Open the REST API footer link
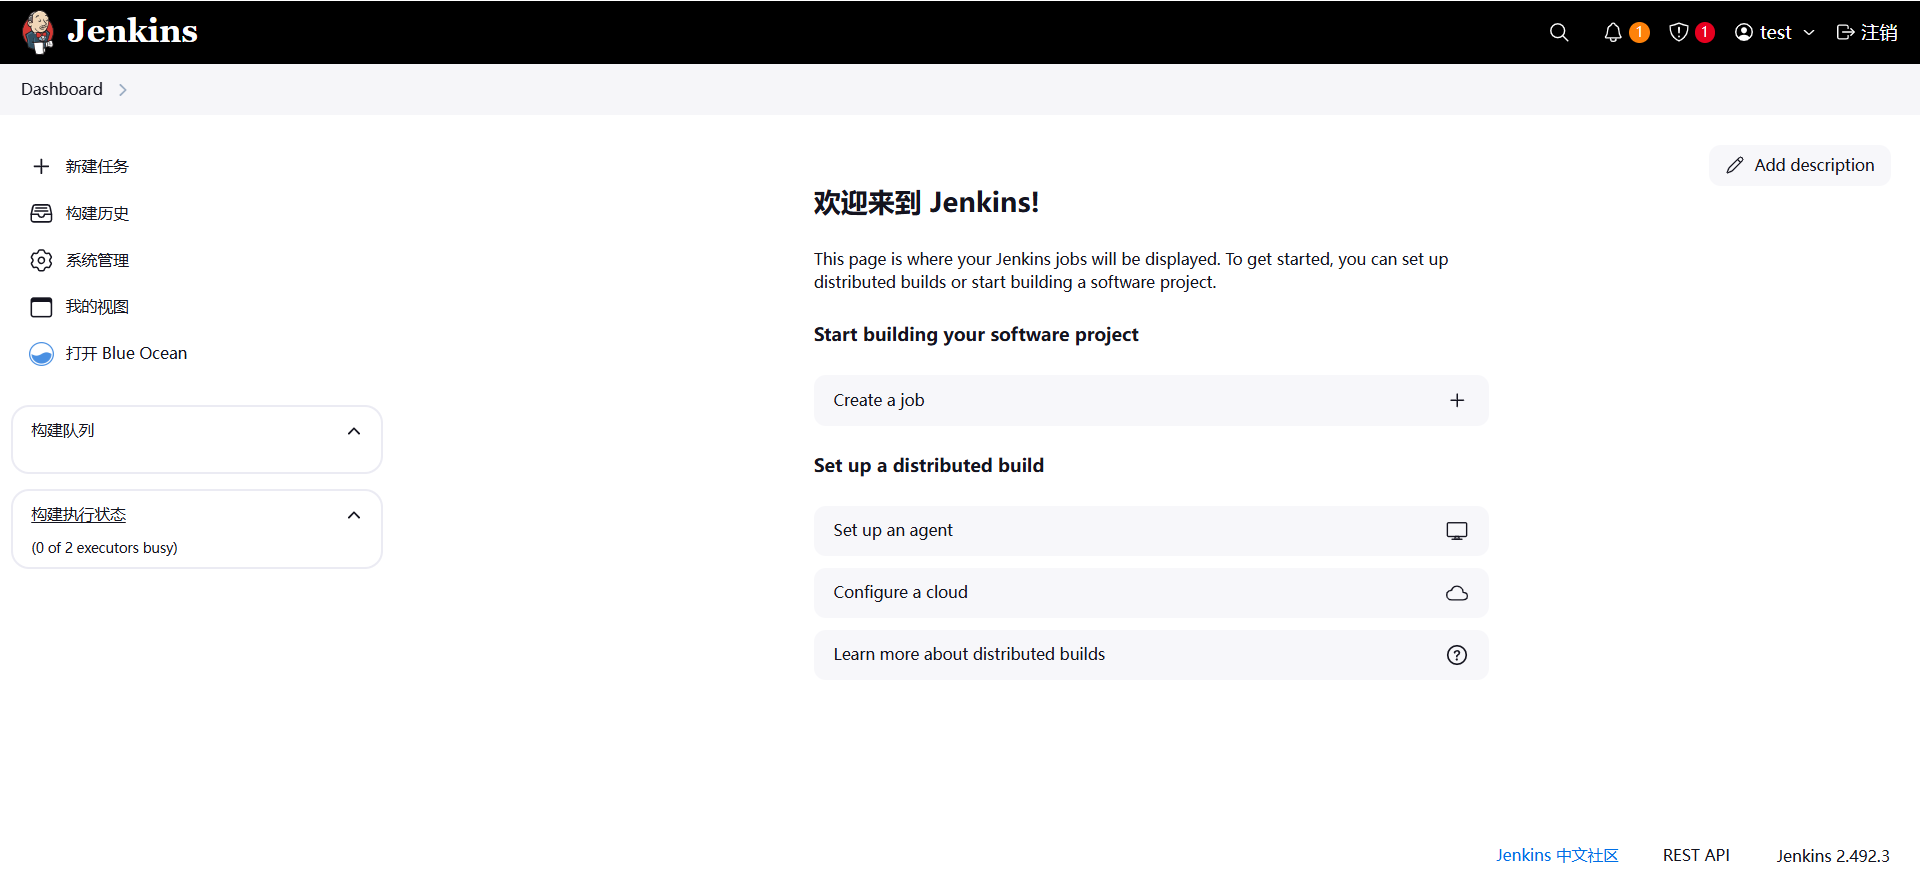The width and height of the screenshot is (1920, 890). pyautogui.click(x=1696, y=856)
